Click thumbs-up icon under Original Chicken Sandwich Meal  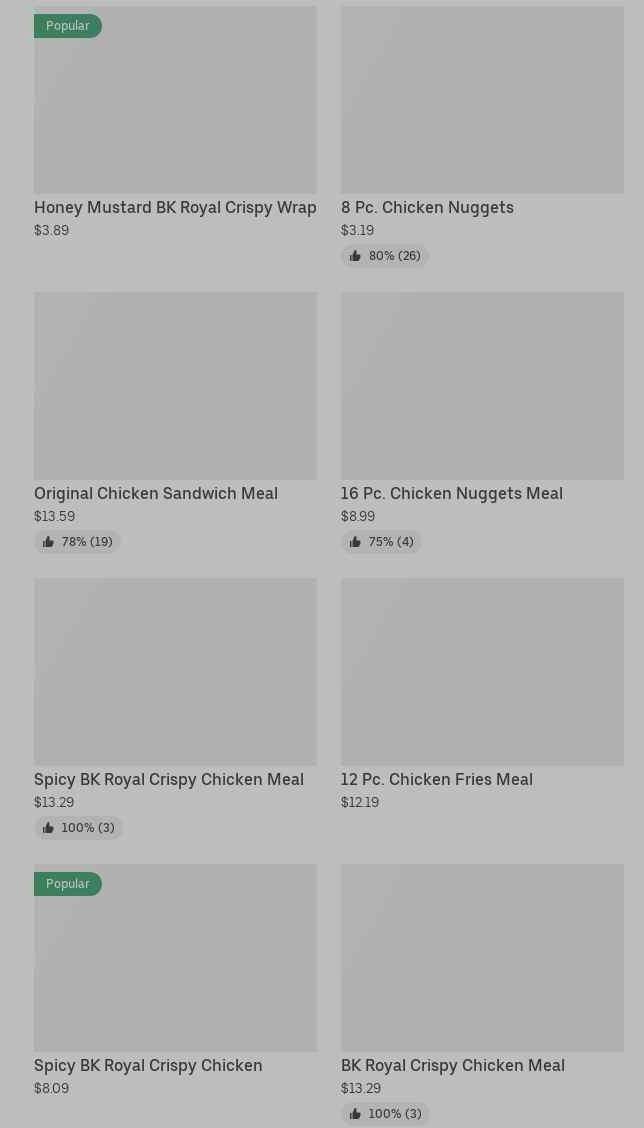(x=48, y=542)
